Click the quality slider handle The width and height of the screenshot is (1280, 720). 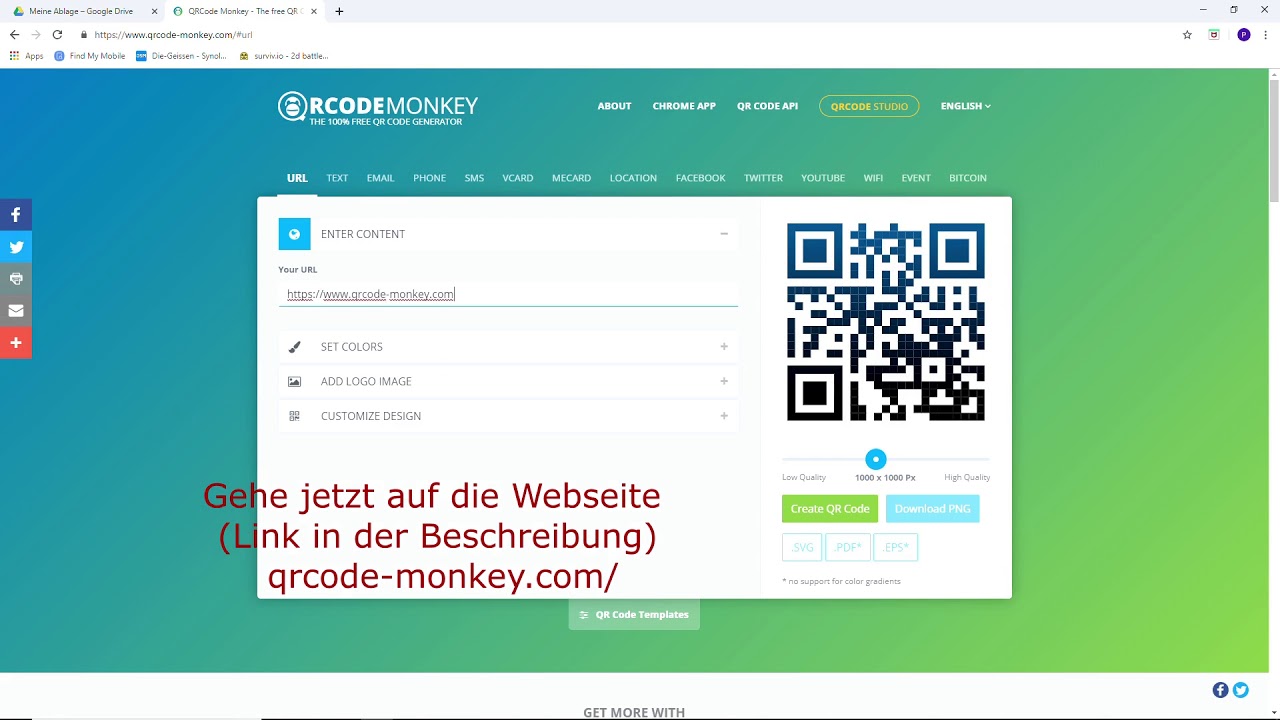[x=876, y=459]
